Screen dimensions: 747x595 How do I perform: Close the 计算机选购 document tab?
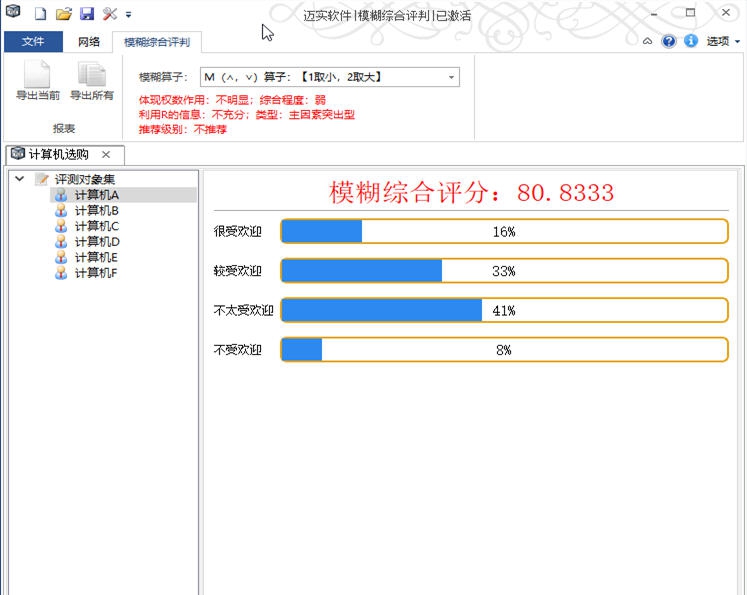106,155
